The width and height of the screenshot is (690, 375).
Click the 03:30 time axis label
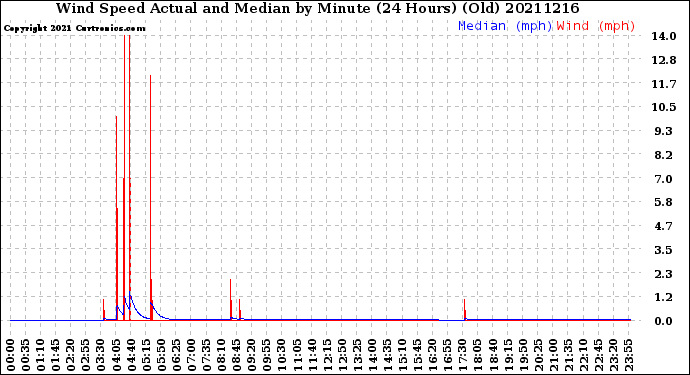point(101,354)
